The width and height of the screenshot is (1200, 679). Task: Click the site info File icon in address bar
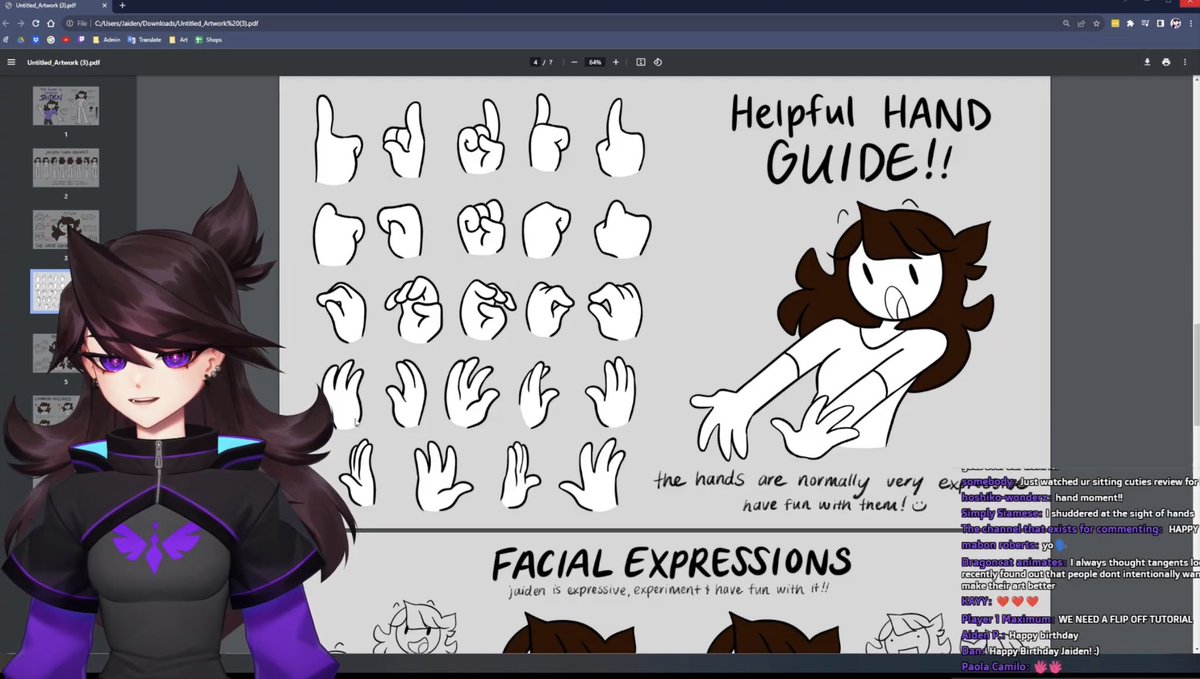tap(69, 23)
